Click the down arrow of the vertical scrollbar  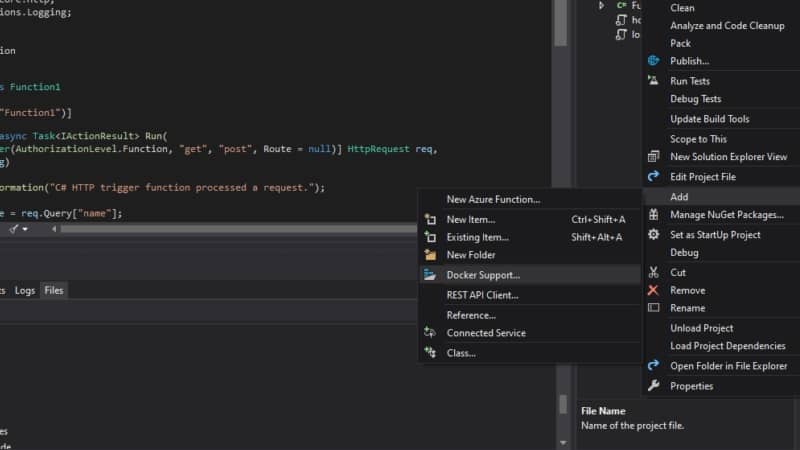[563, 442]
